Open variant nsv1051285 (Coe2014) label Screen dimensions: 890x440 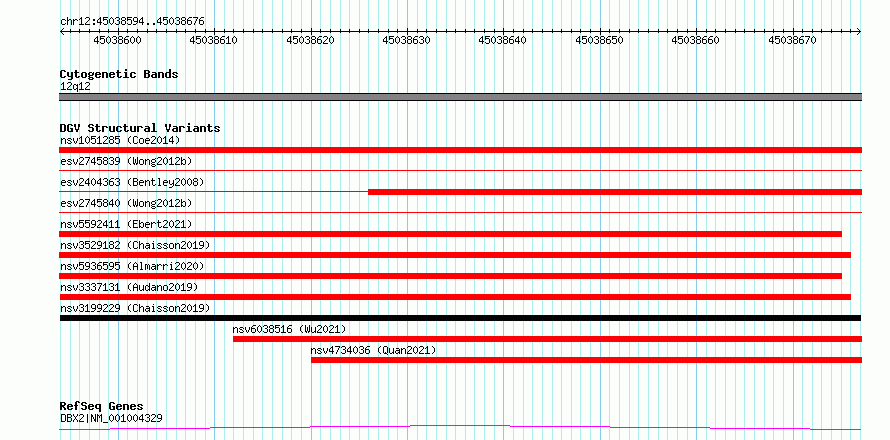coord(120,140)
